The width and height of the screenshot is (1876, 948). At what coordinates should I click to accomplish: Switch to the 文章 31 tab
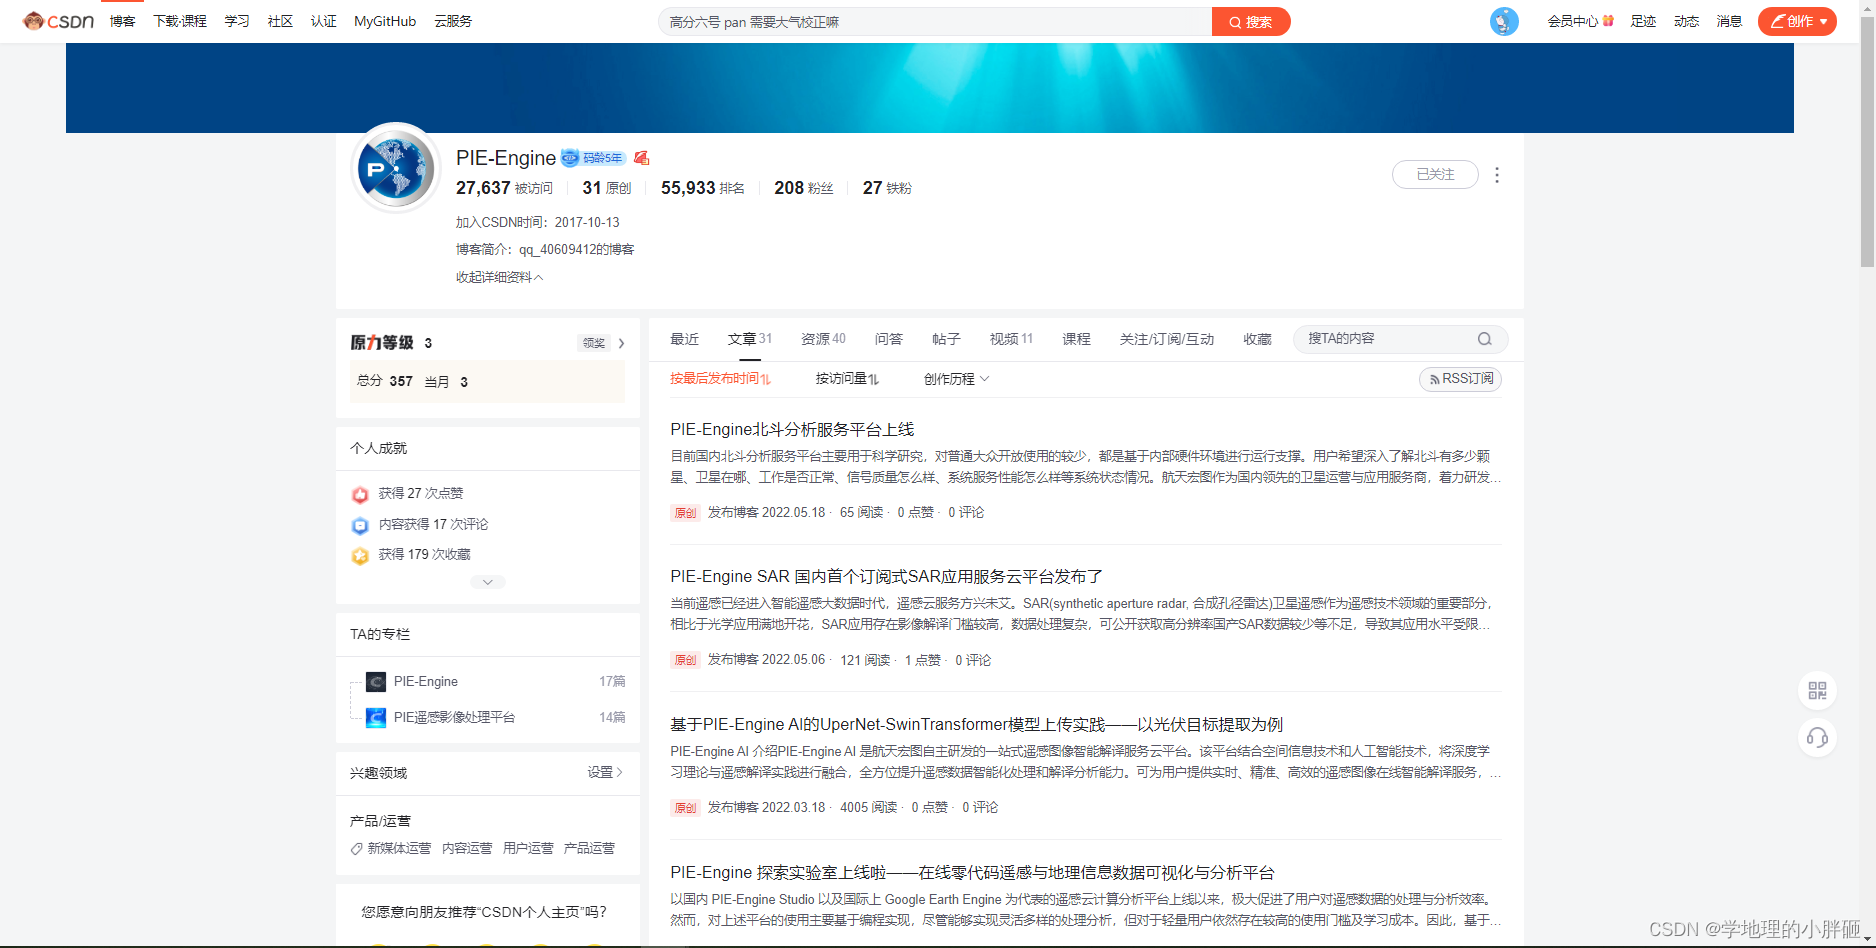coord(750,339)
